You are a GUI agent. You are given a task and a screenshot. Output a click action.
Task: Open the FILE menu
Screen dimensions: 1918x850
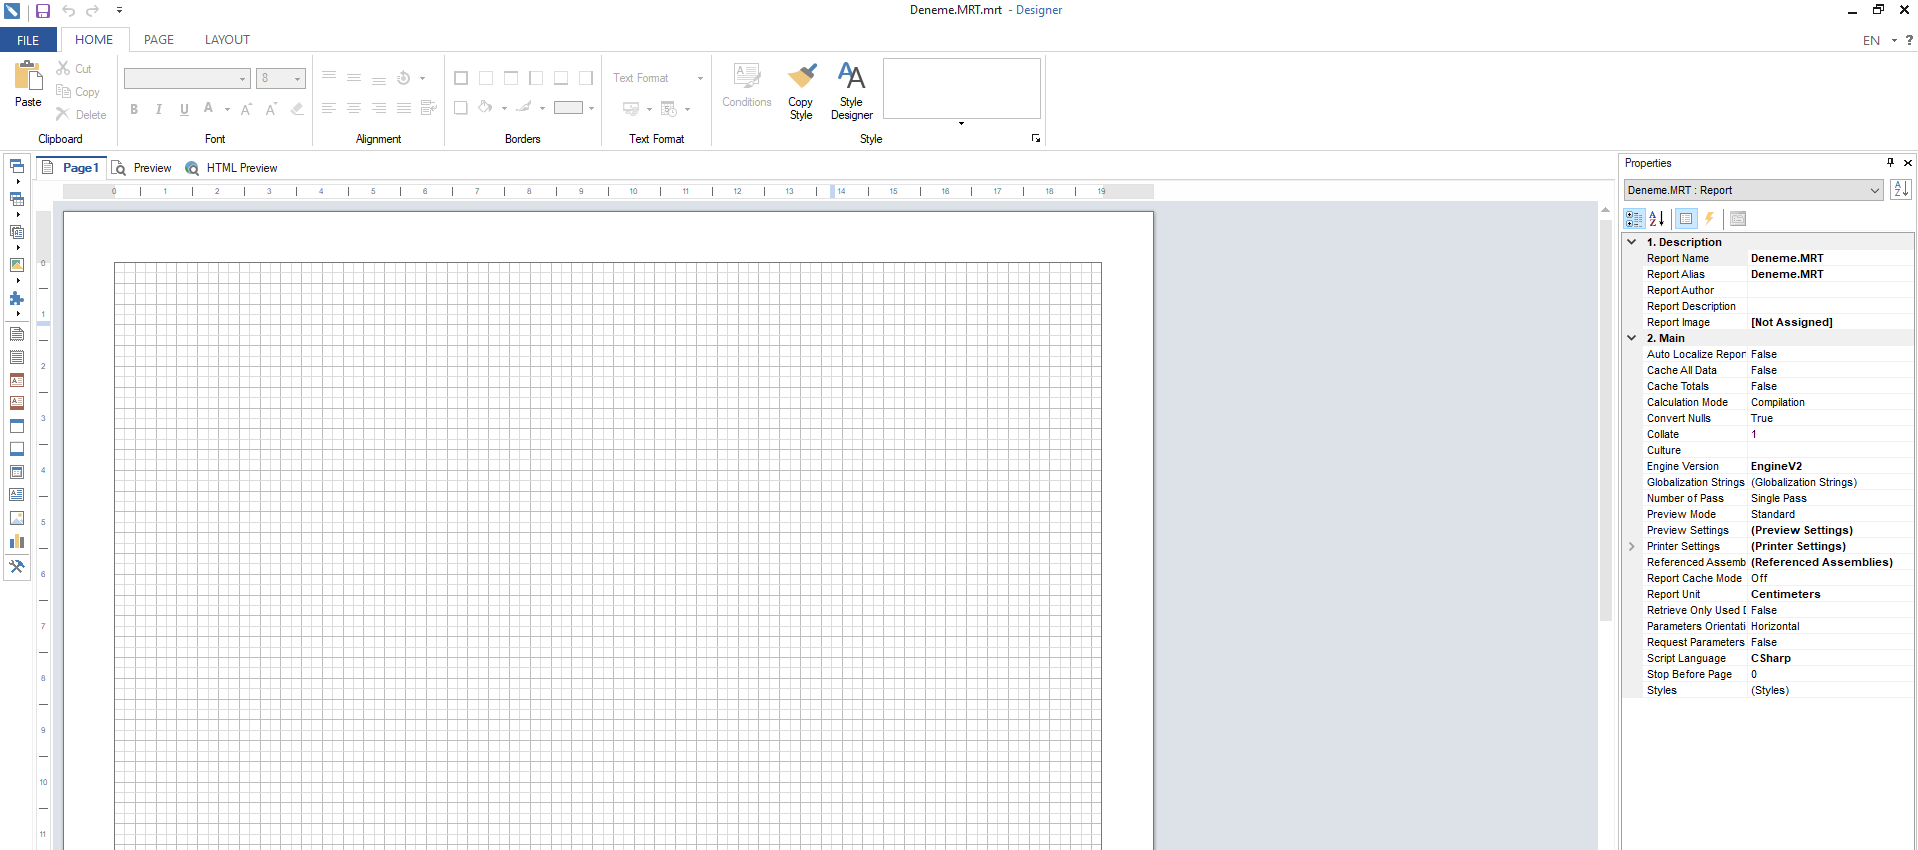pos(28,40)
